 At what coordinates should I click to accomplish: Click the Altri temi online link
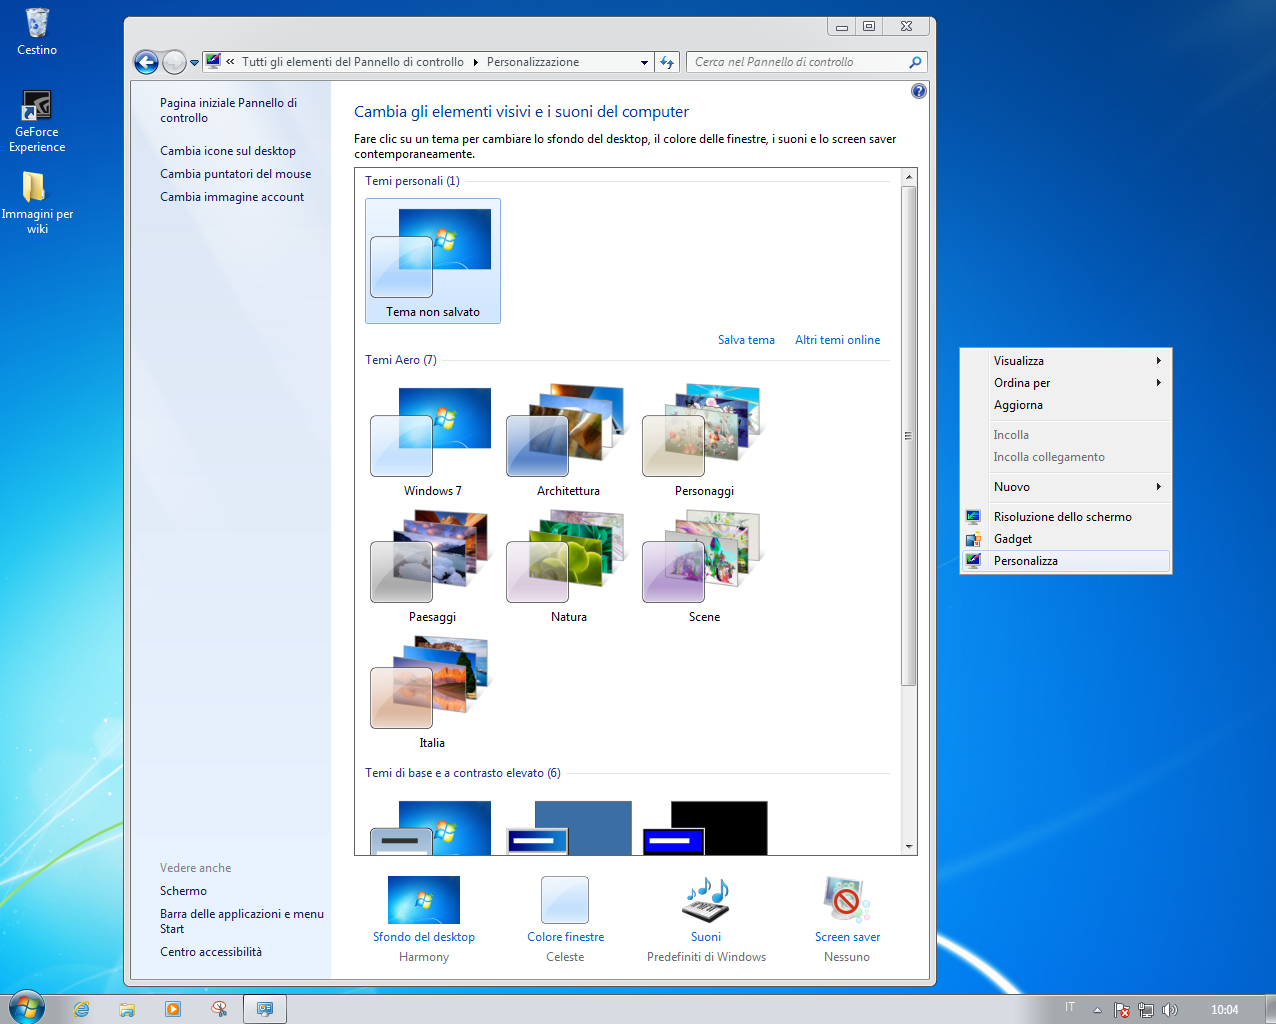click(837, 340)
